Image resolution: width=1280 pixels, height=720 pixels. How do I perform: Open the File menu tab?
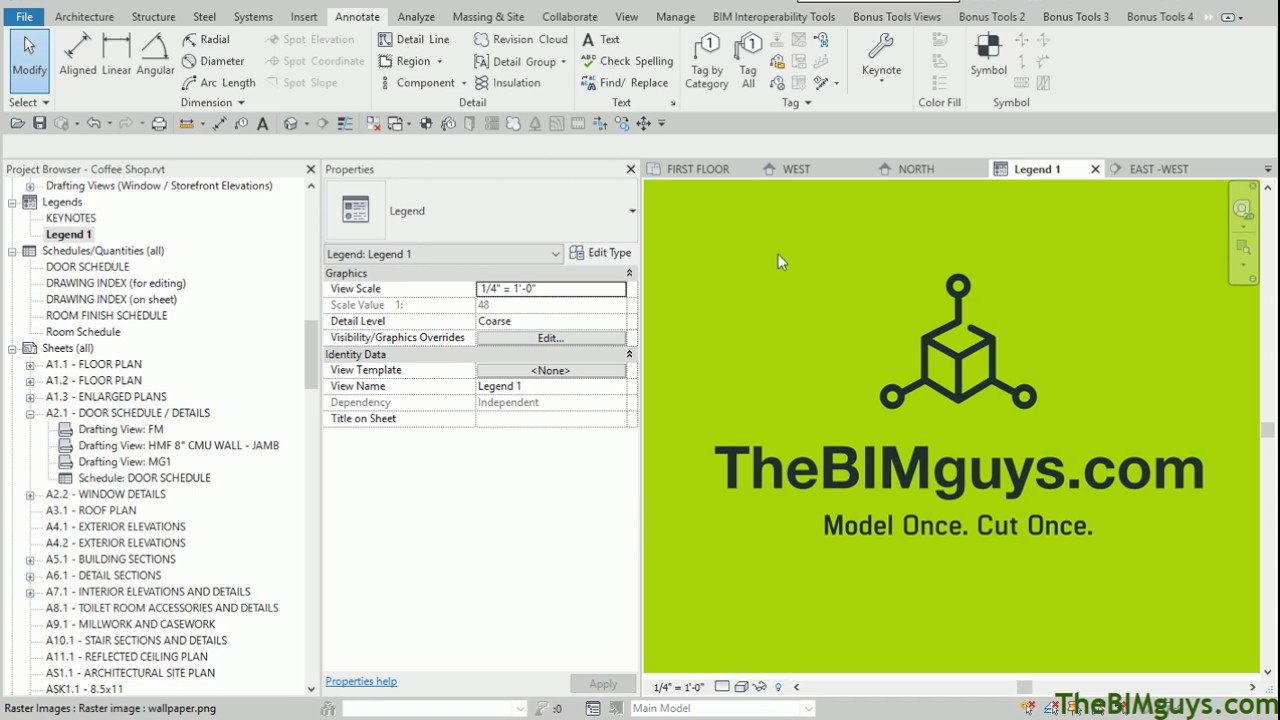[24, 17]
